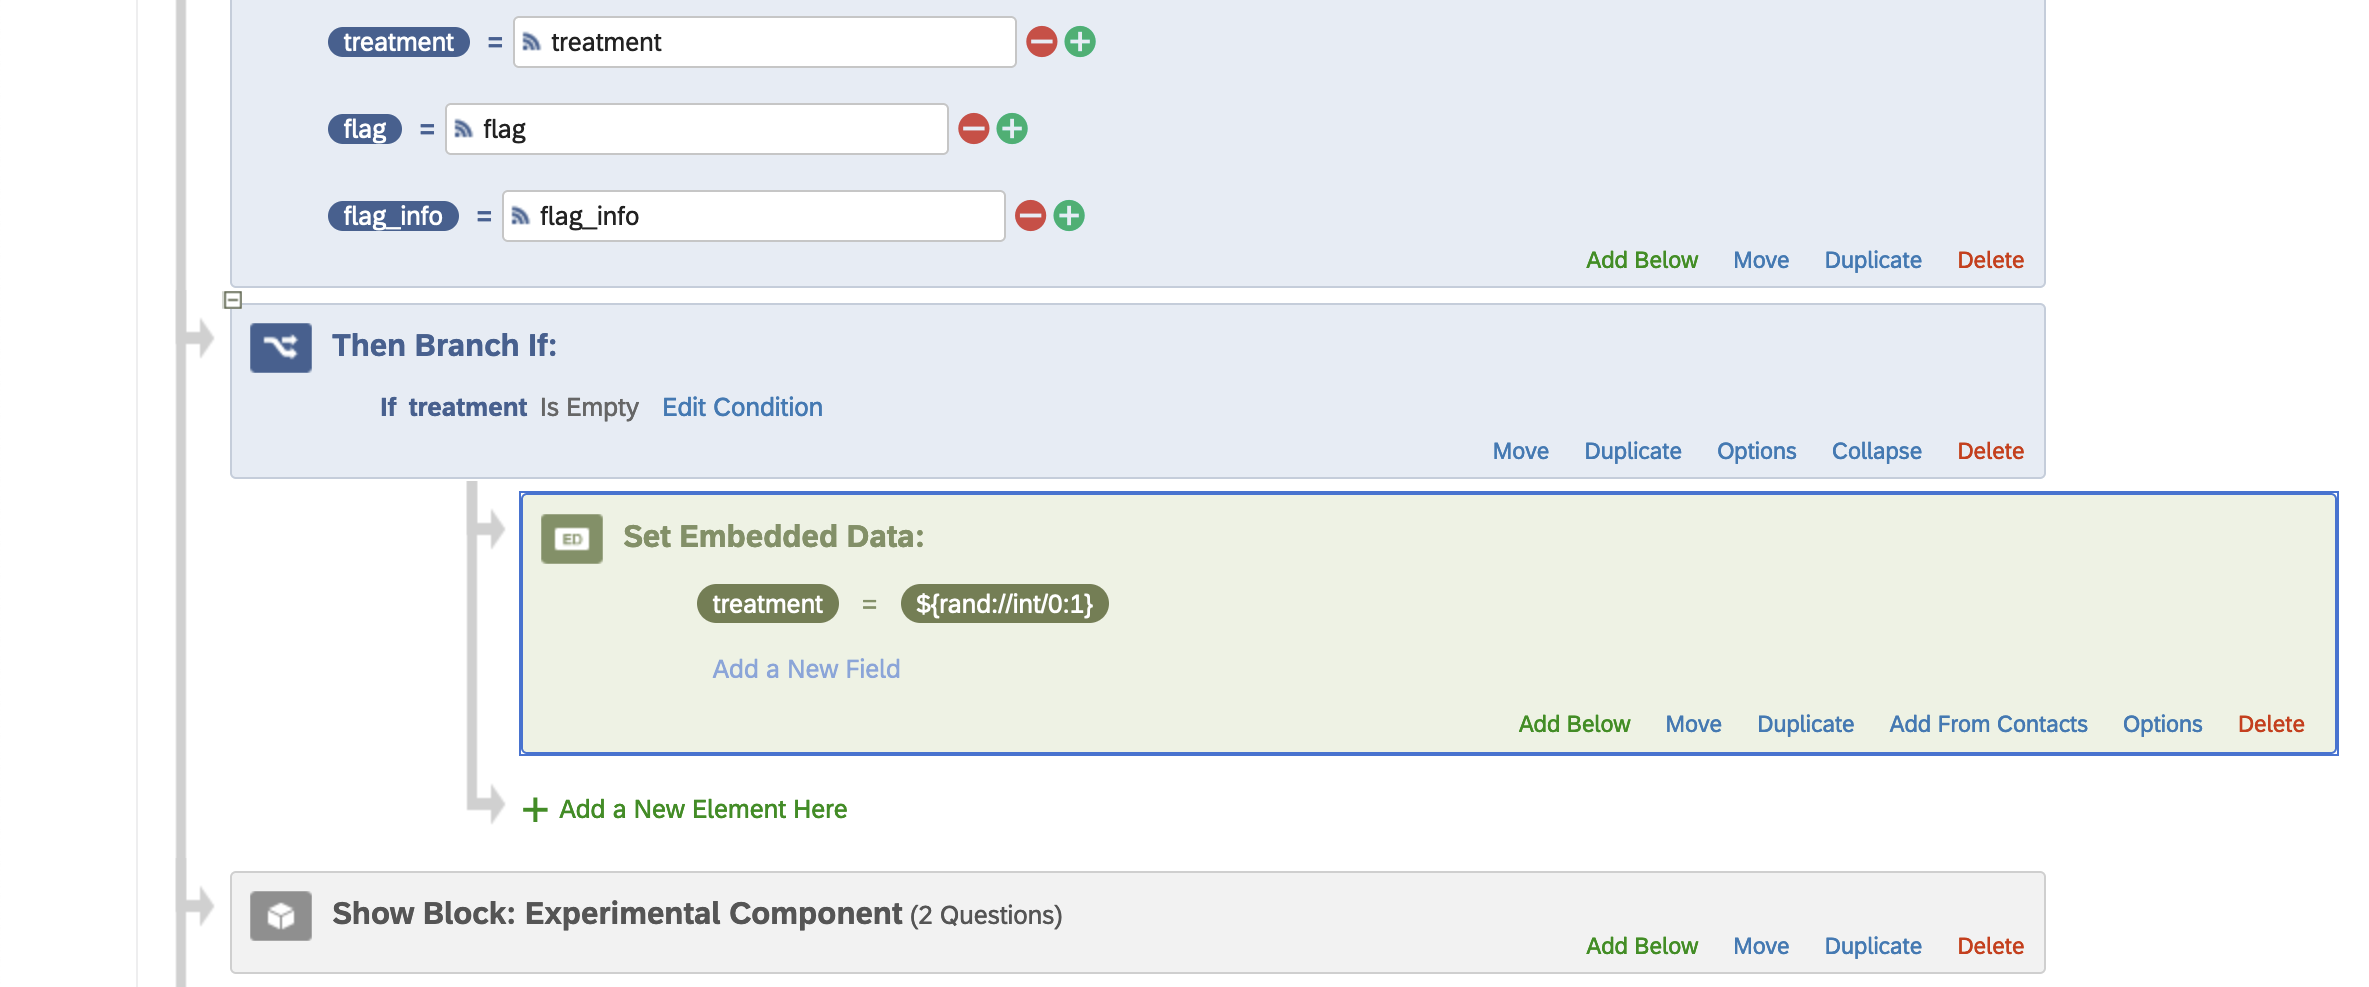Image resolution: width=2369 pixels, height=987 pixels.
Task: Click Edit Condition for treatment Is Empty
Action: coord(742,407)
